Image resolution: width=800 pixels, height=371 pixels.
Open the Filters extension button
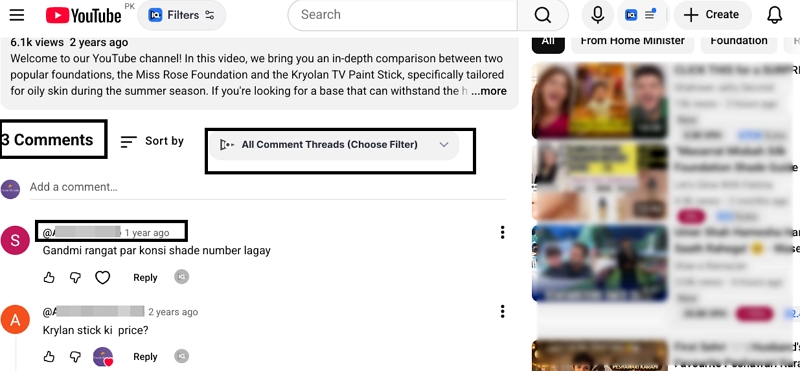coord(181,15)
